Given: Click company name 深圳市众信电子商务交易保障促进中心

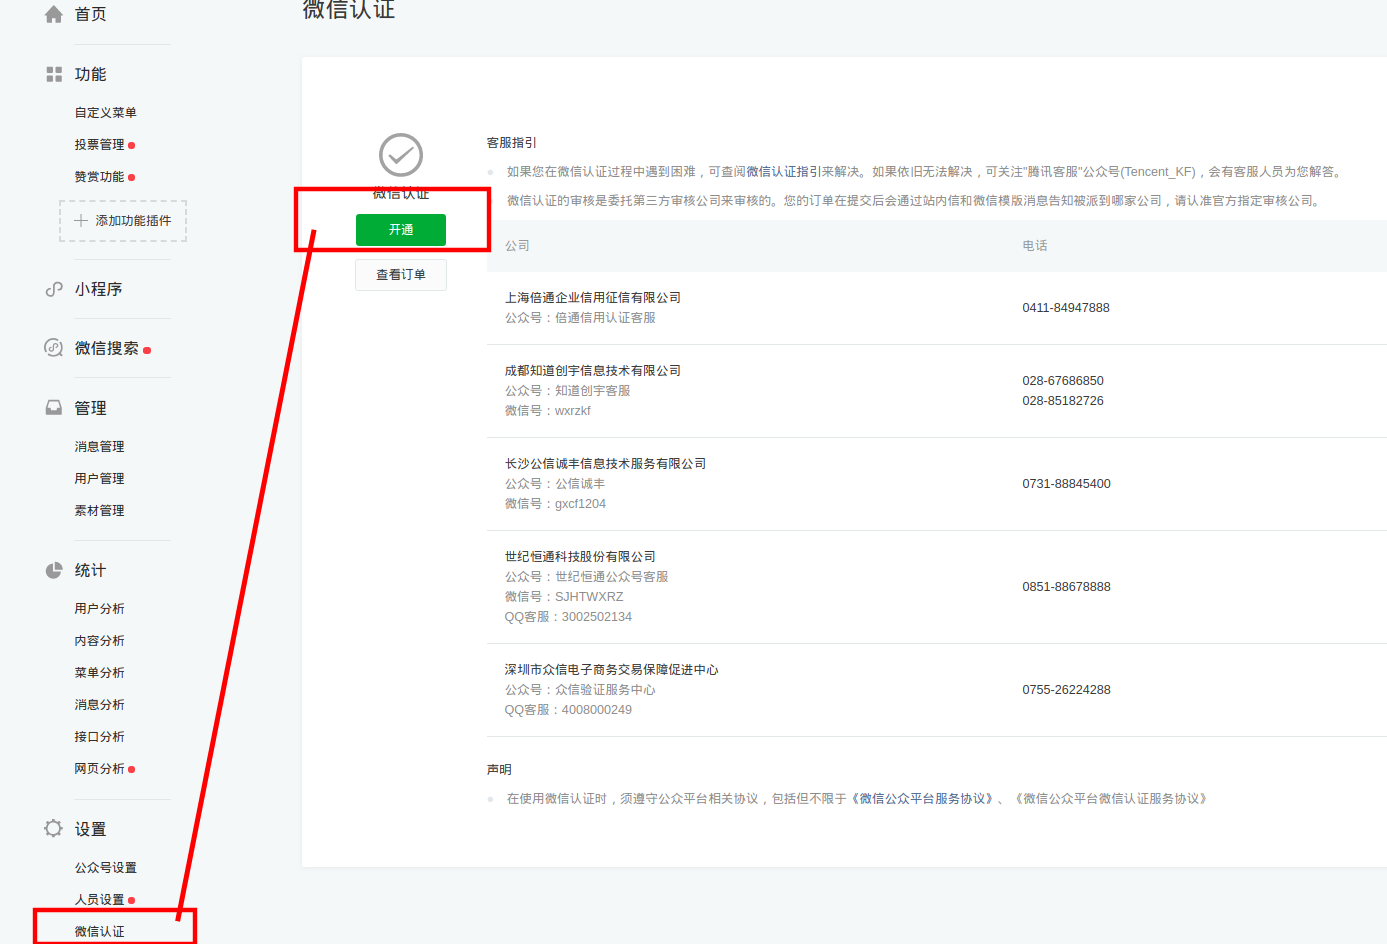Looking at the screenshot, I should [x=612, y=670].
